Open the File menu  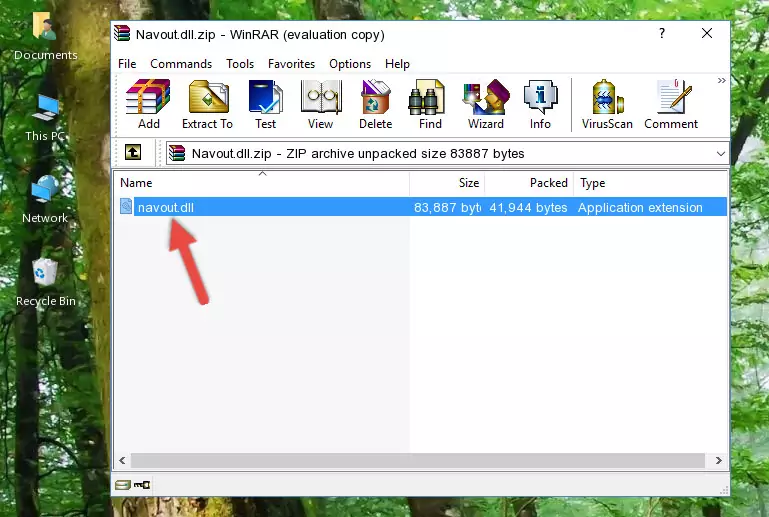coord(127,64)
